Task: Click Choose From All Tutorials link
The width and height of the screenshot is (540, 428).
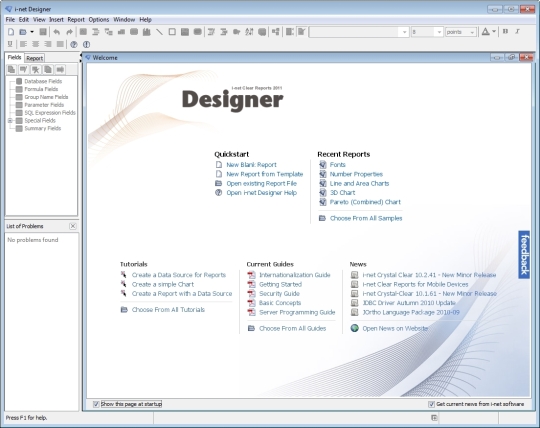Action: click(168, 310)
